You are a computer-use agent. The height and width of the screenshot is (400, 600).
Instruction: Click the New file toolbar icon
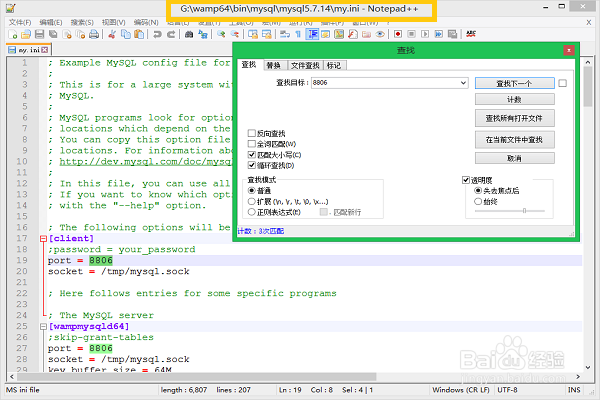pos(13,34)
